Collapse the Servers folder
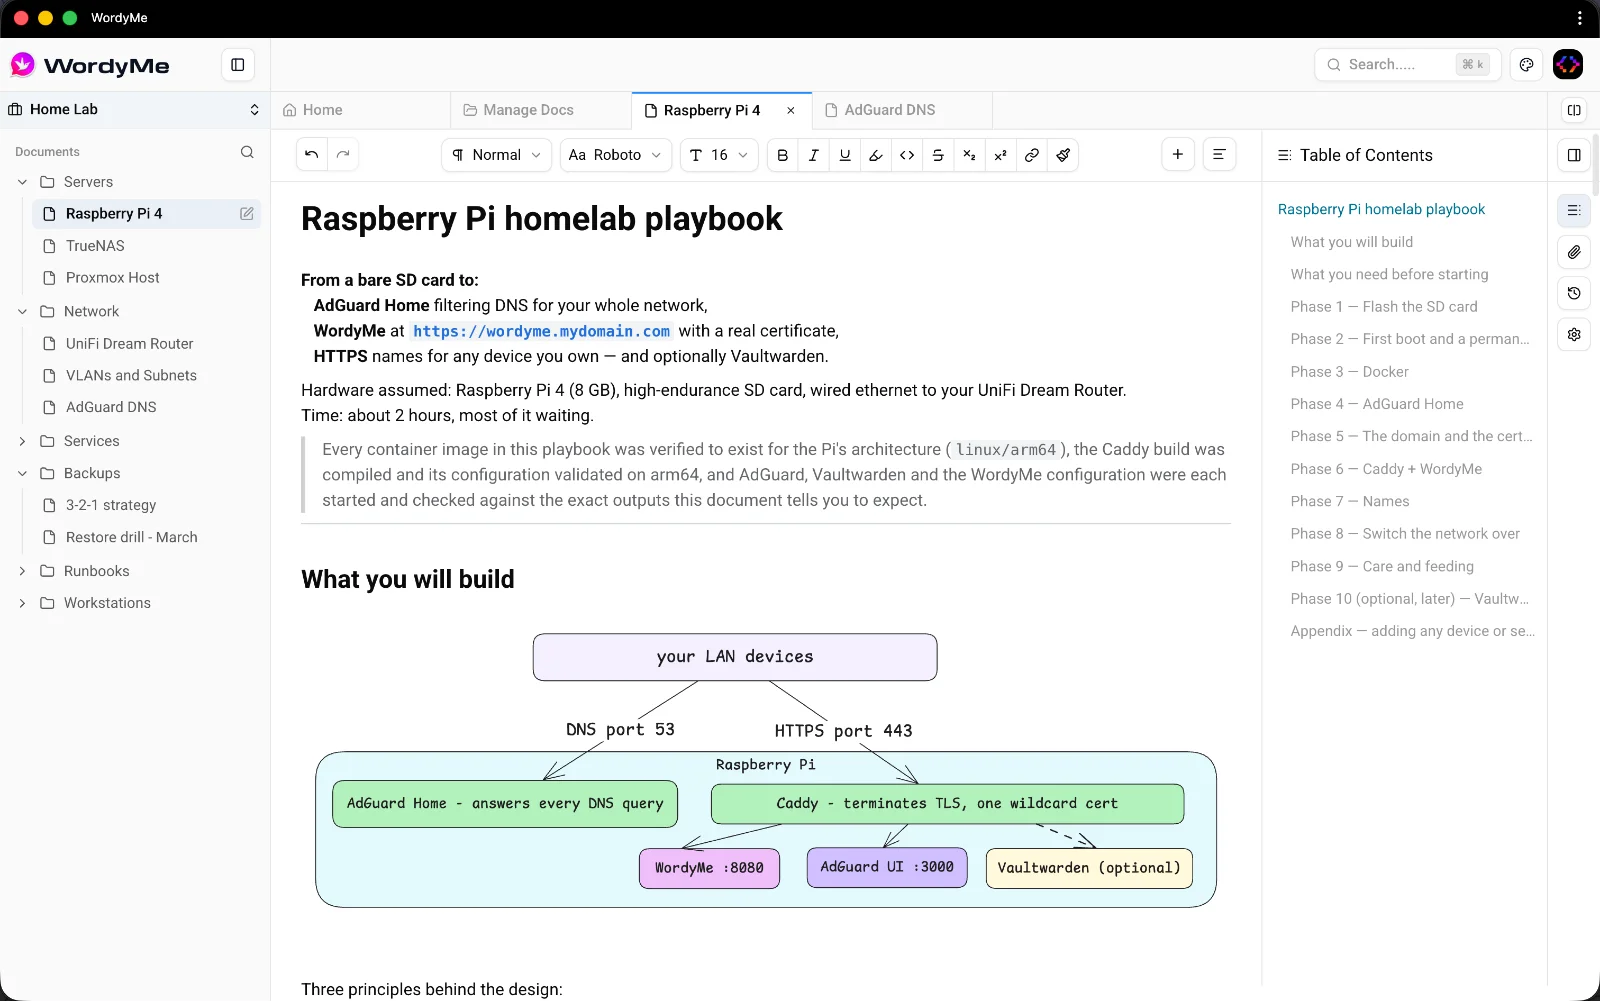 click(22, 182)
